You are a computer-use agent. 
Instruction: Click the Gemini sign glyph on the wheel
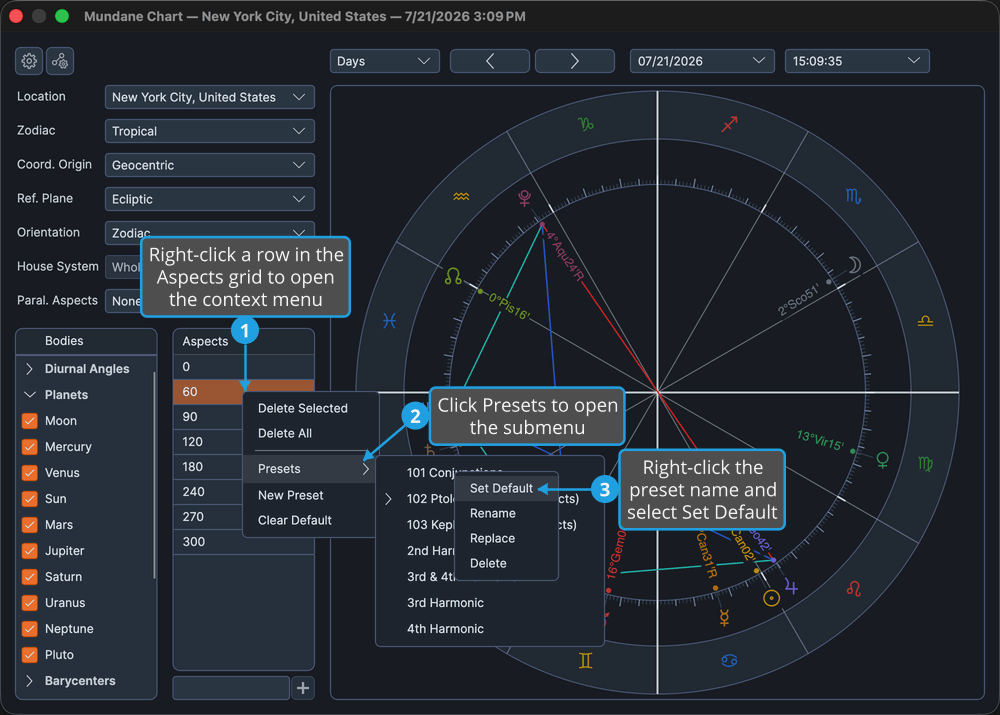pos(585,661)
